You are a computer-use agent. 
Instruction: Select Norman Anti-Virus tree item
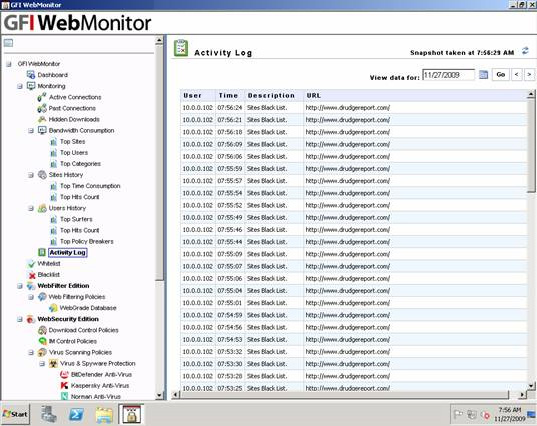(x=96, y=397)
